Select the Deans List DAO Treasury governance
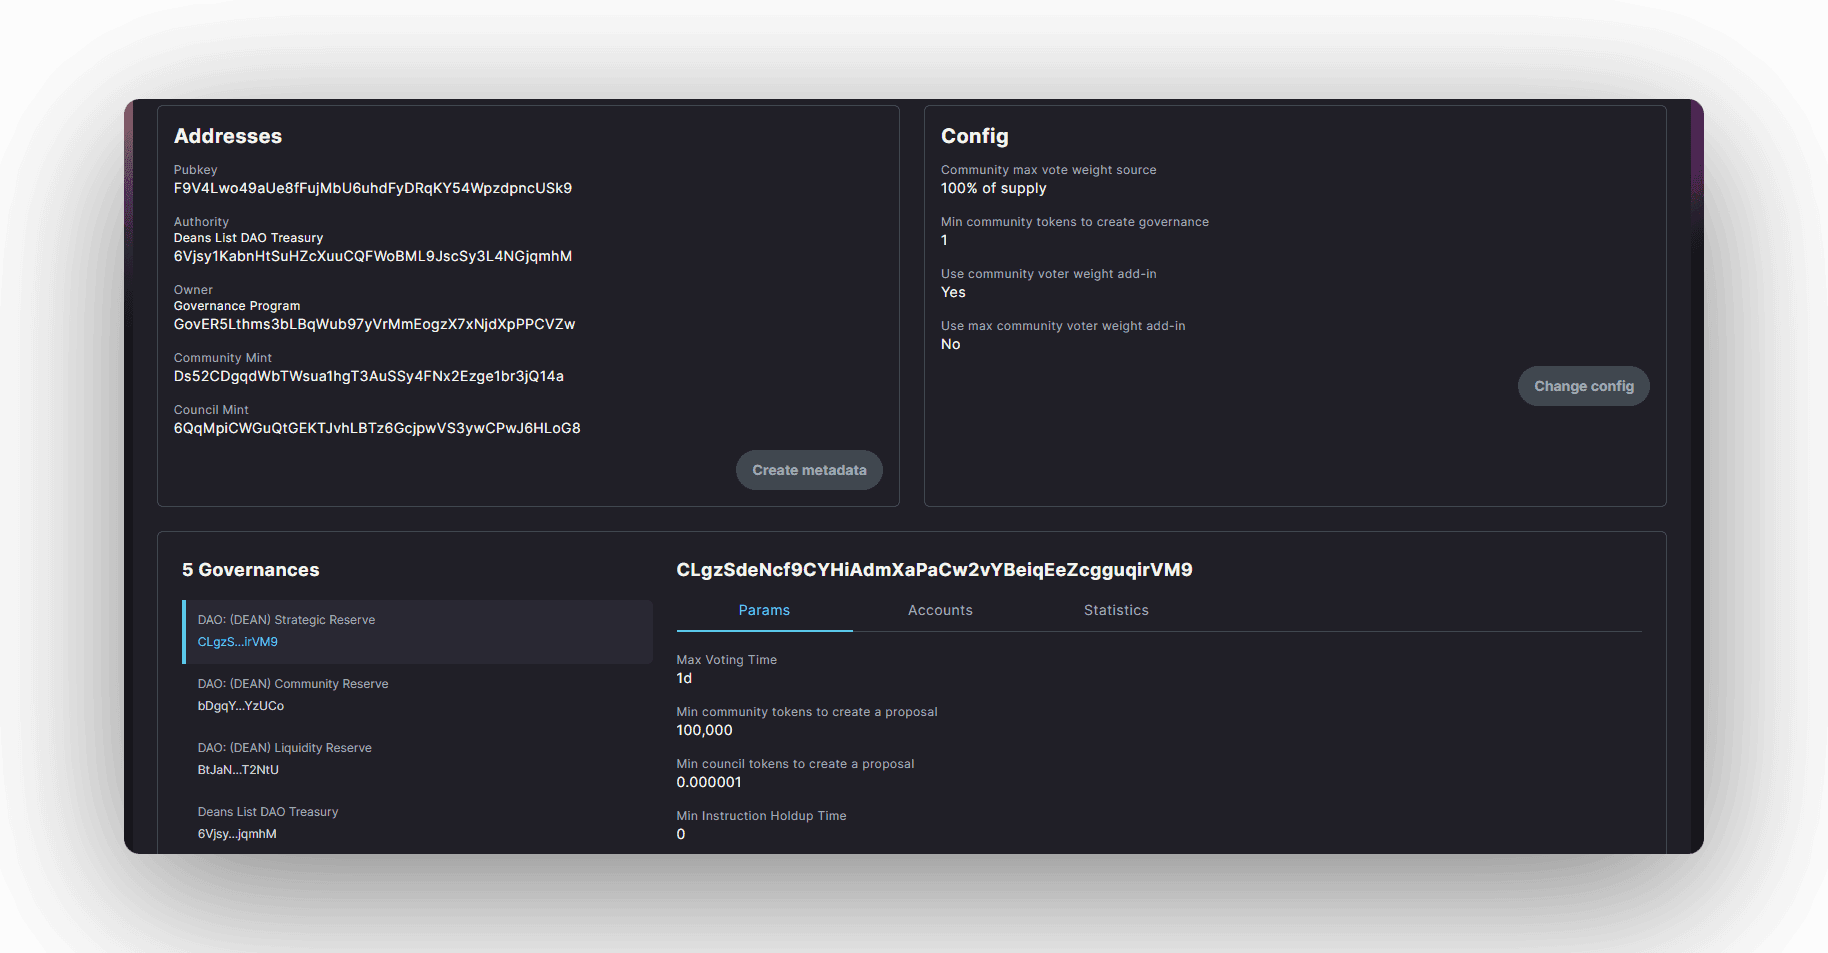This screenshot has width=1828, height=953. [x=417, y=822]
